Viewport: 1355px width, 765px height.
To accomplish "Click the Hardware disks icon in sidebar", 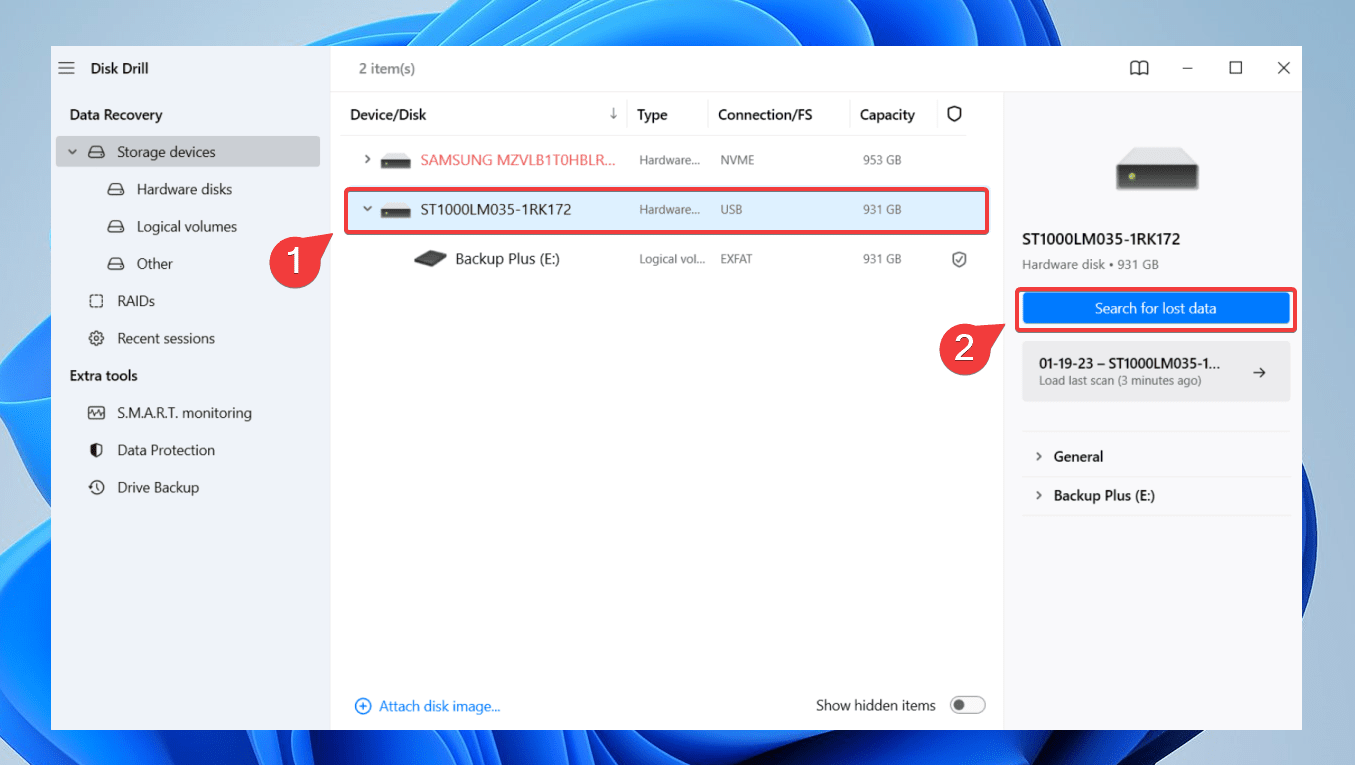I will [x=116, y=189].
